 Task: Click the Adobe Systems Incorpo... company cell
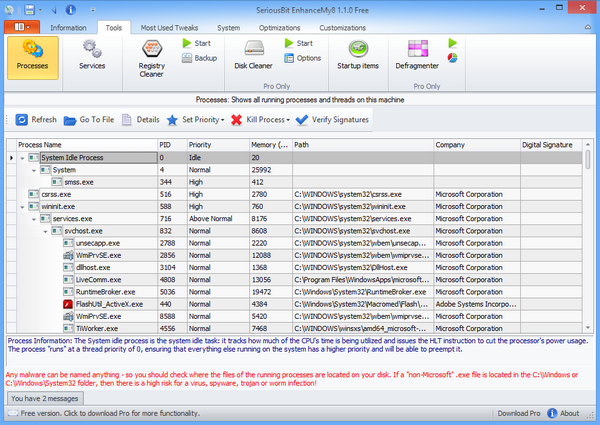click(477, 304)
